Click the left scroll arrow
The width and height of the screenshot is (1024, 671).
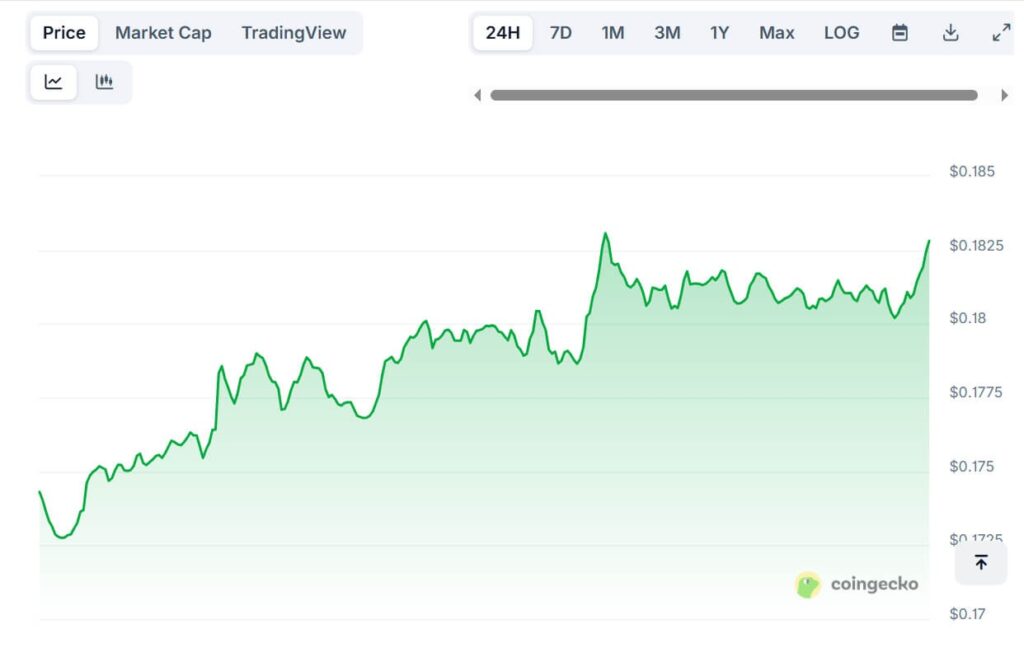(x=477, y=96)
